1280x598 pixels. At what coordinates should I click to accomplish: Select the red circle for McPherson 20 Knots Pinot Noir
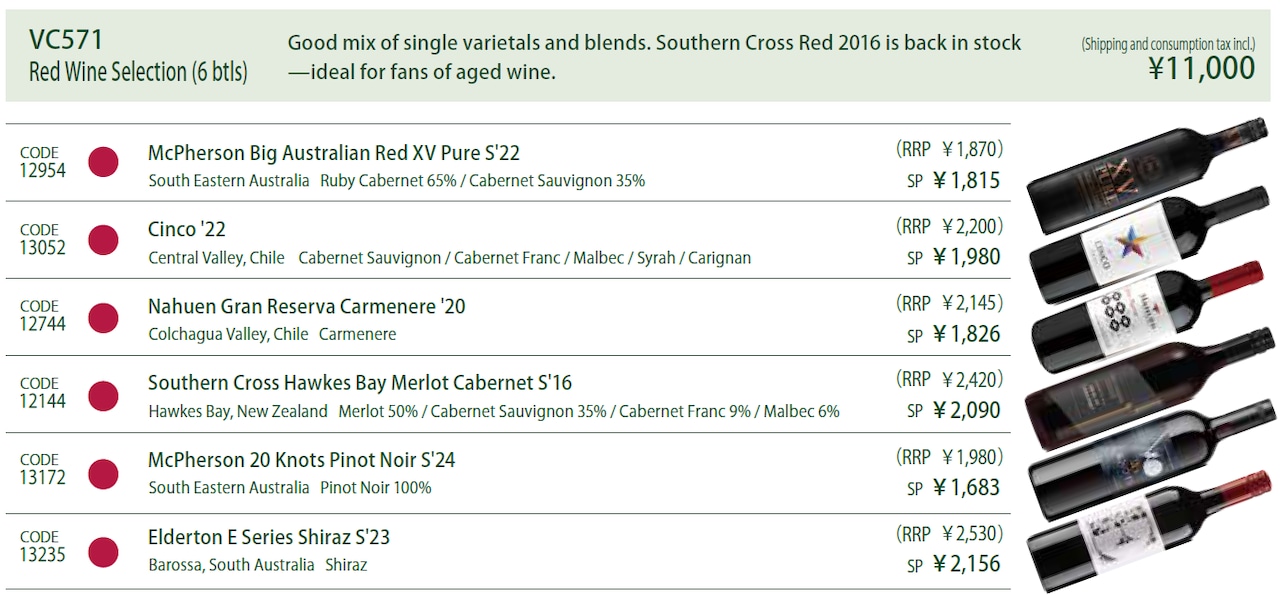point(103,473)
